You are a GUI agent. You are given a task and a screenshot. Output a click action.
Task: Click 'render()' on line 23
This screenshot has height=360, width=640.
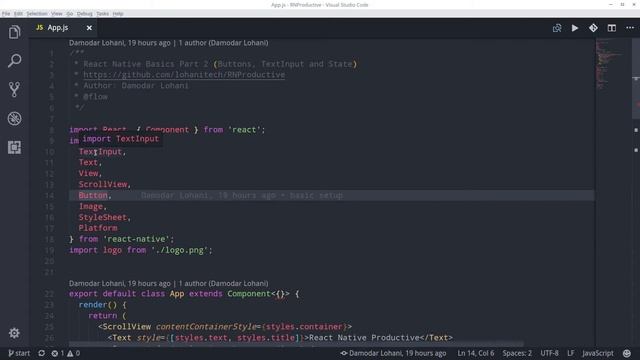(98, 305)
